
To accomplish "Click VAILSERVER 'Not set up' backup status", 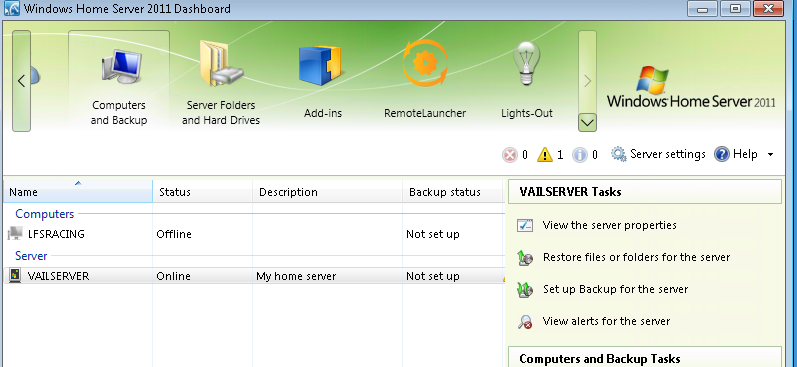I will click(433, 276).
